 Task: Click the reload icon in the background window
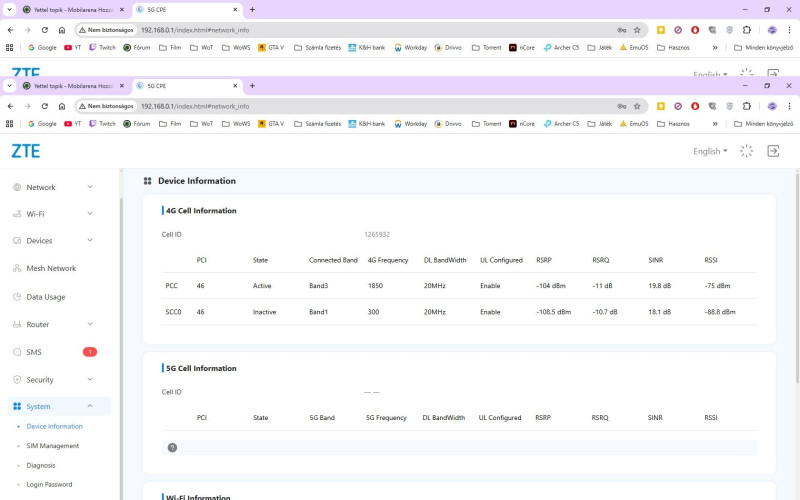tap(44, 30)
